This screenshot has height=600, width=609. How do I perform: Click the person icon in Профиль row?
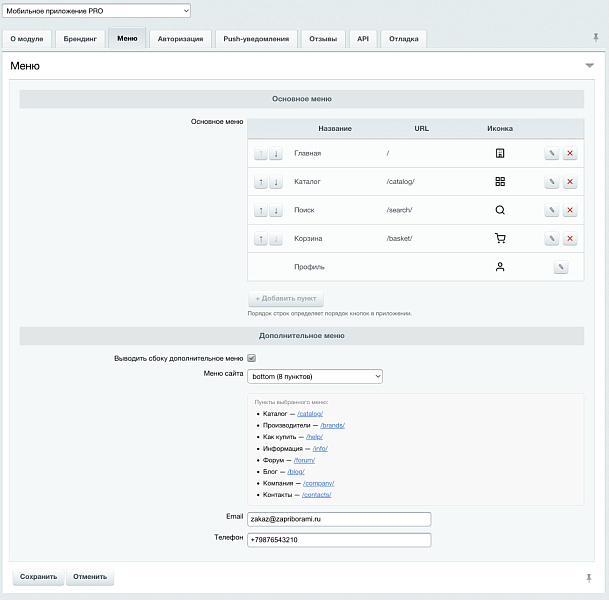click(x=500, y=267)
